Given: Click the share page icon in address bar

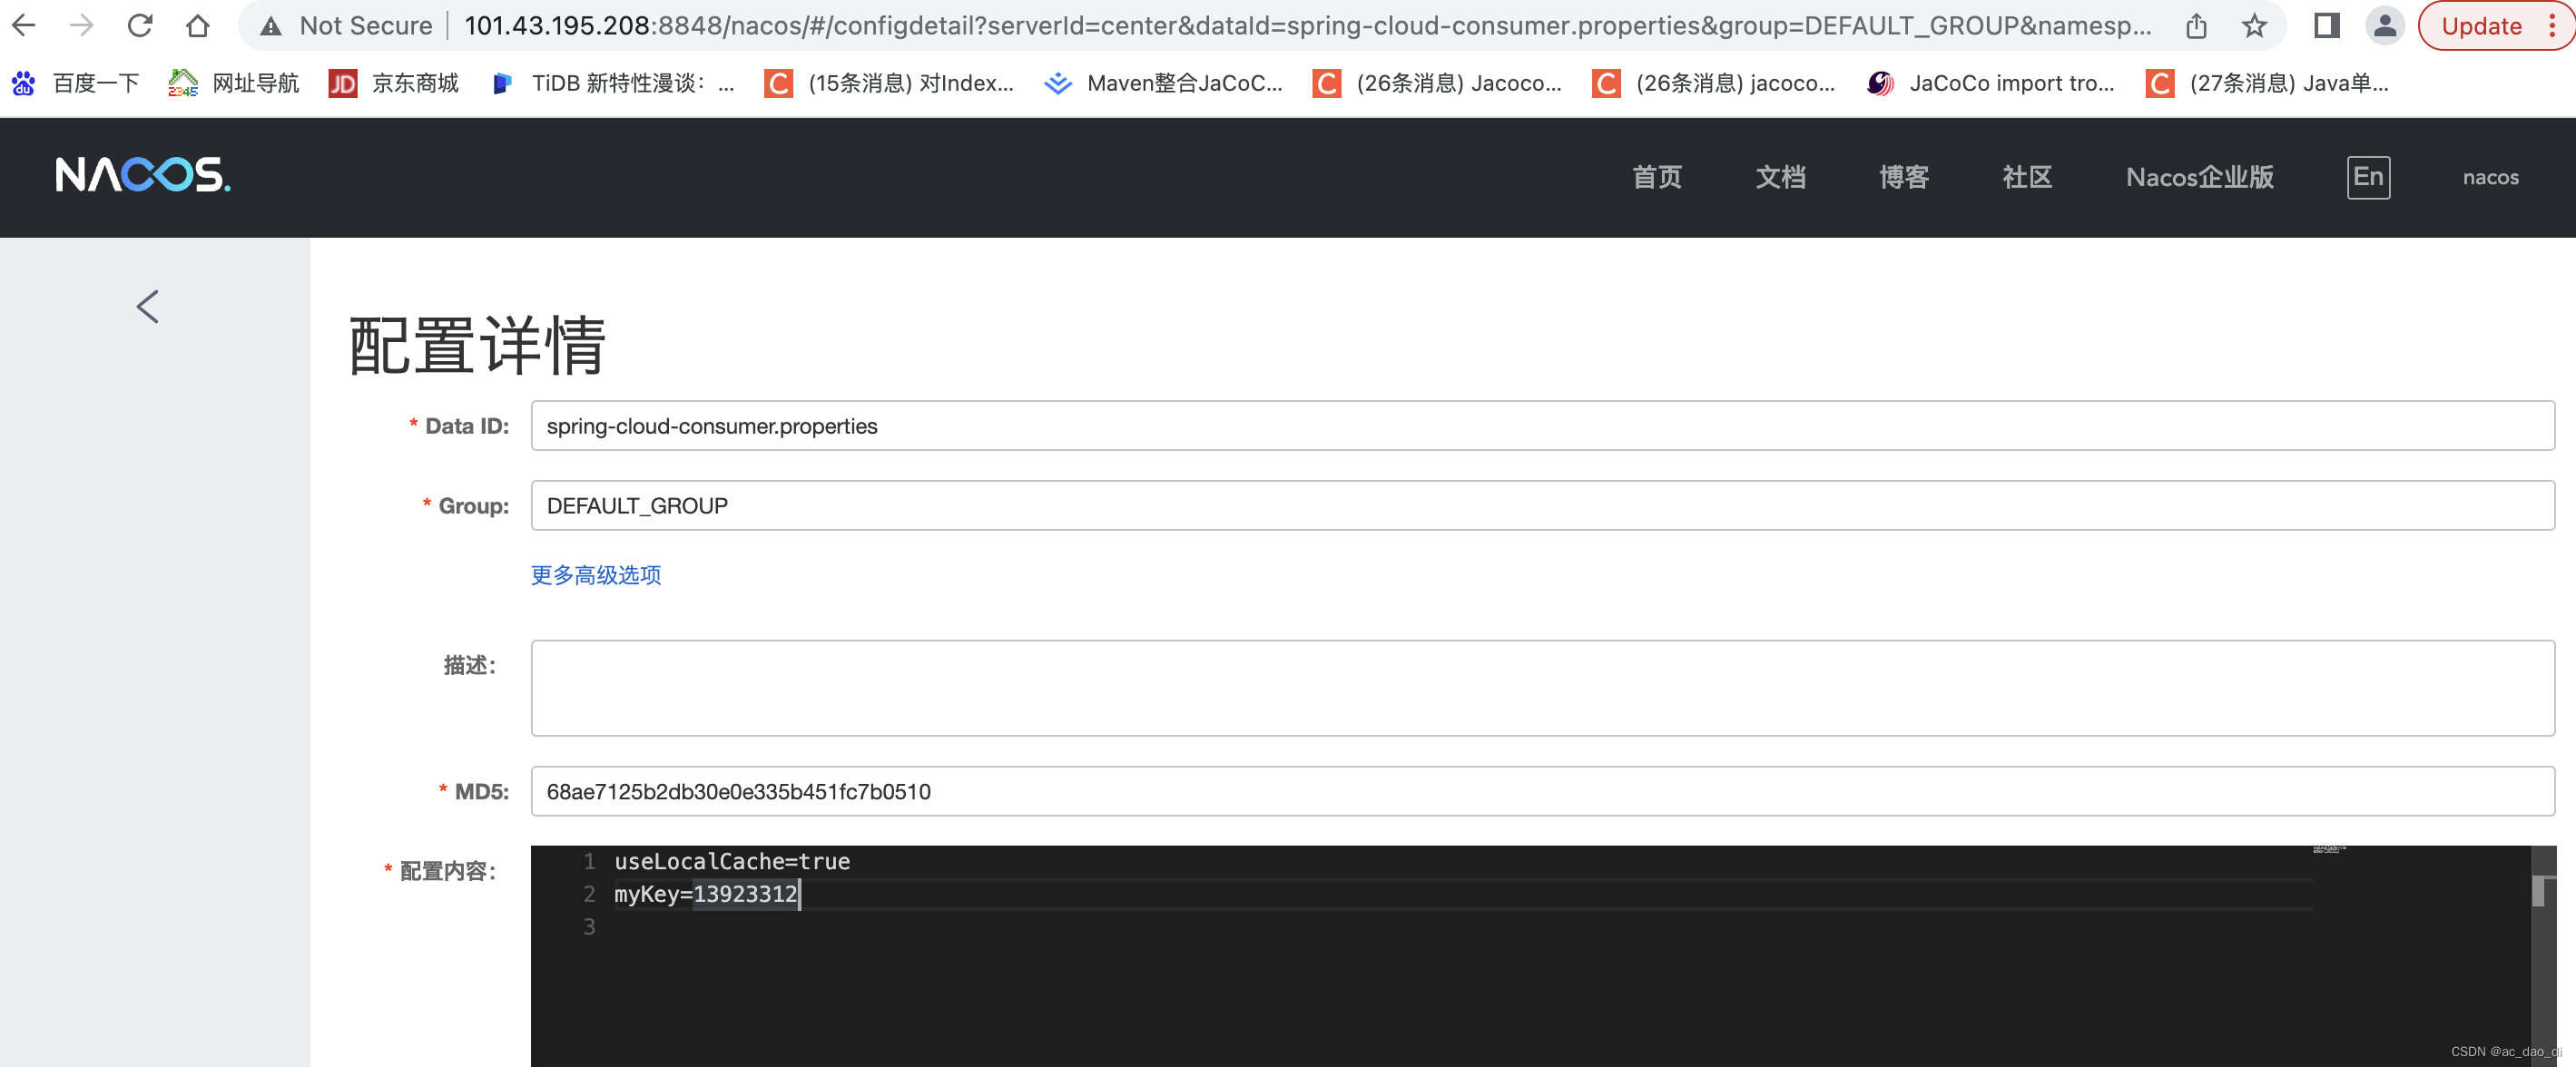Looking at the screenshot, I should tap(2196, 26).
